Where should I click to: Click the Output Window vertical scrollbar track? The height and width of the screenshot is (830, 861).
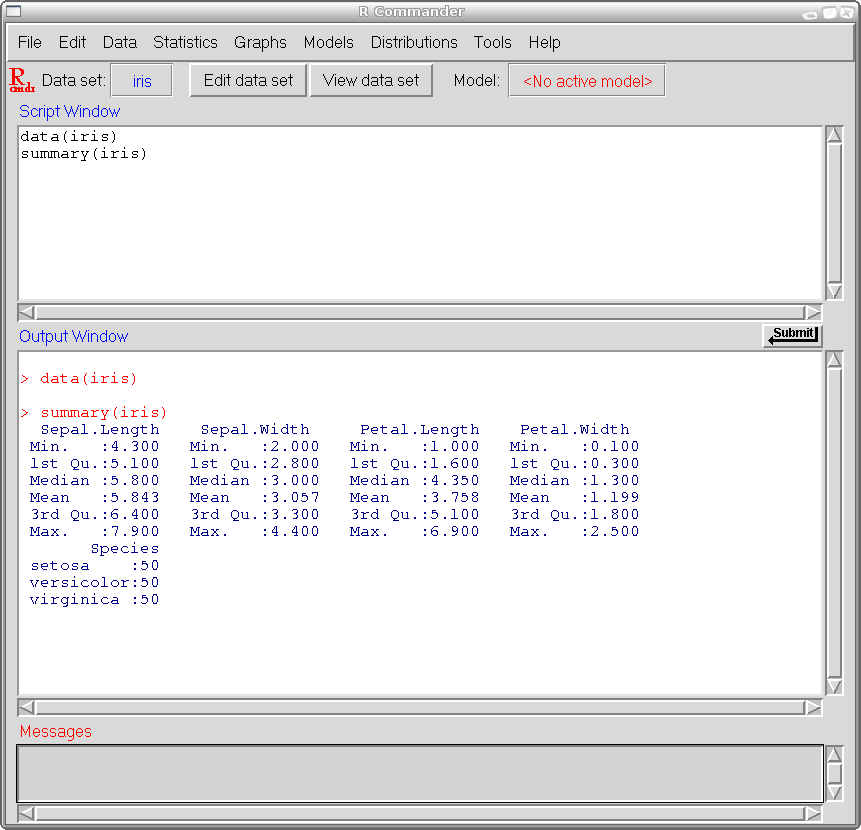click(834, 520)
